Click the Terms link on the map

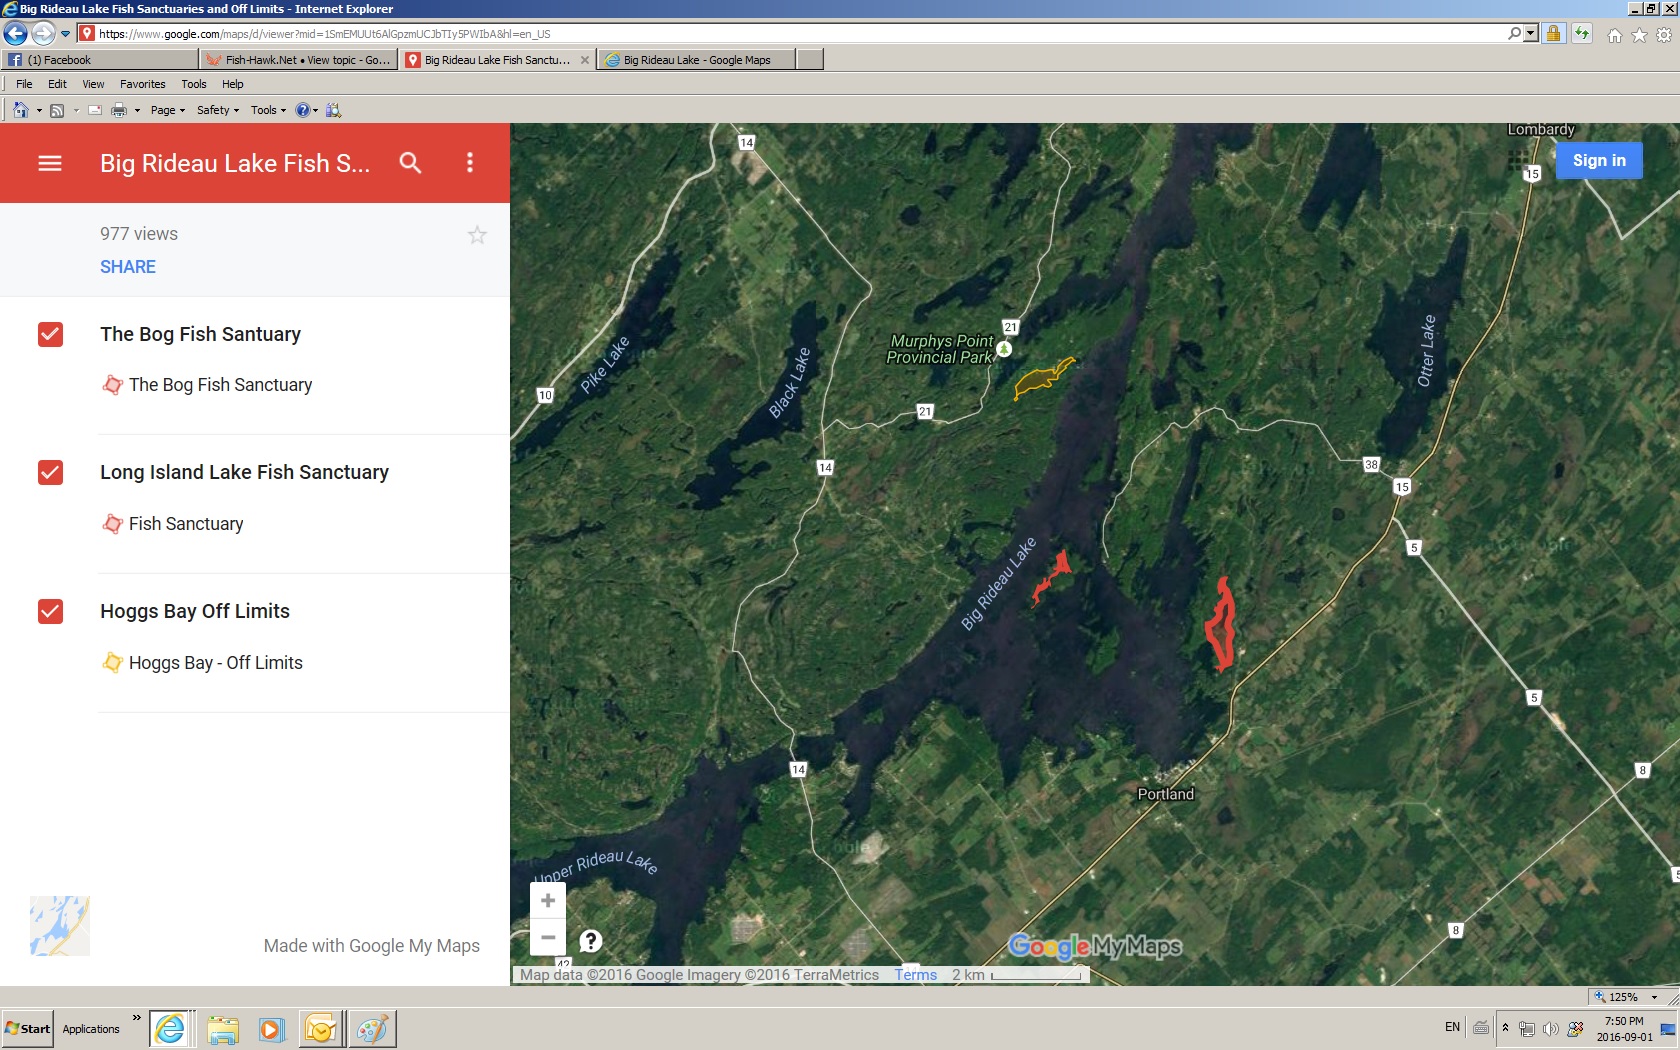pos(916,975)
